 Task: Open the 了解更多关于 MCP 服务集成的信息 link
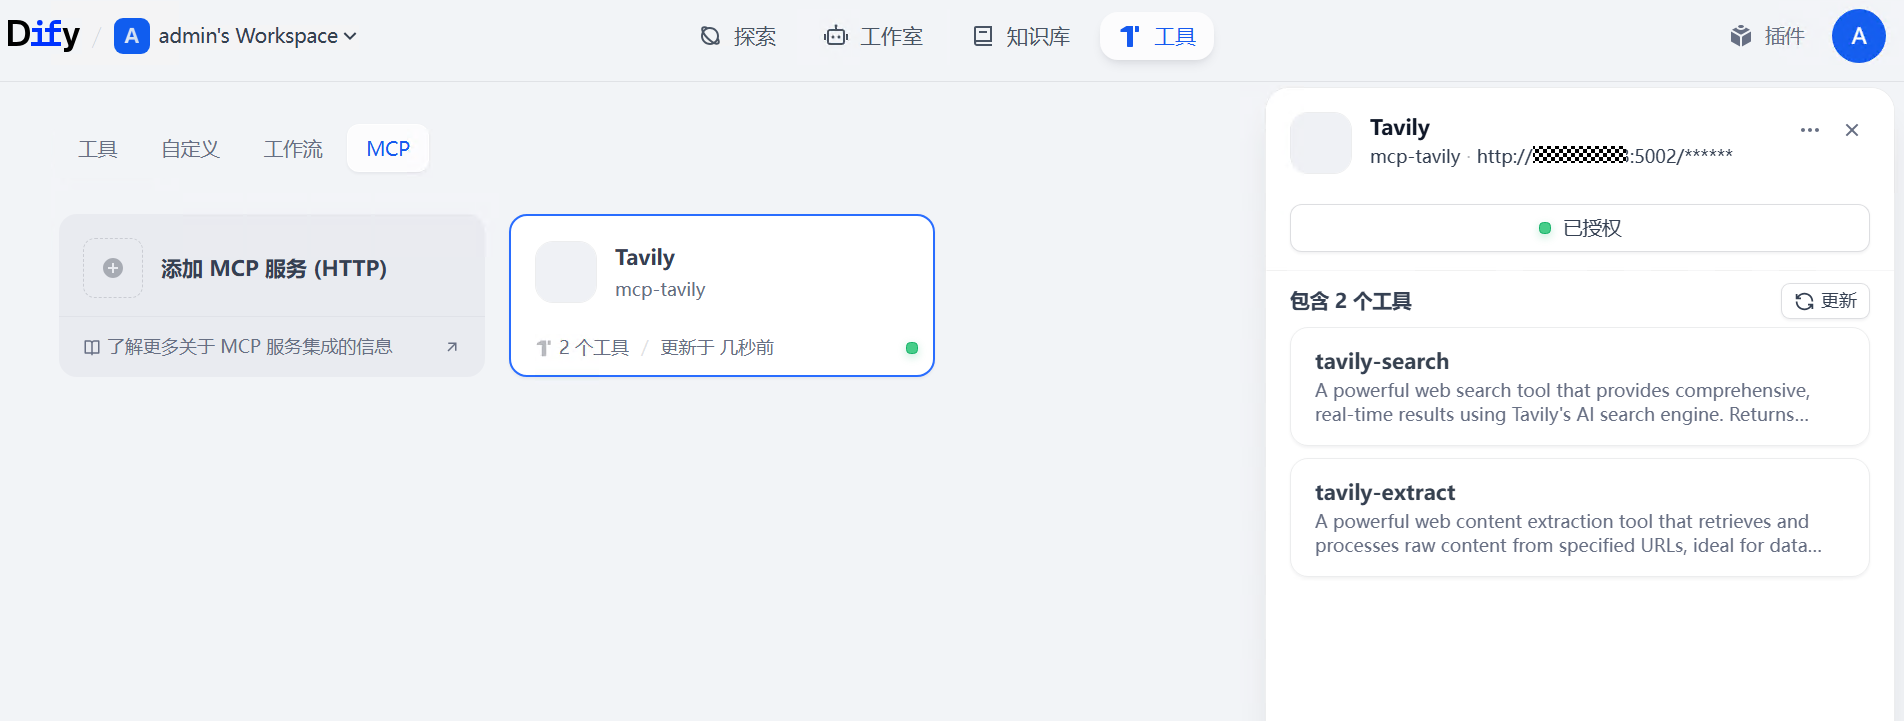point(250,347)
